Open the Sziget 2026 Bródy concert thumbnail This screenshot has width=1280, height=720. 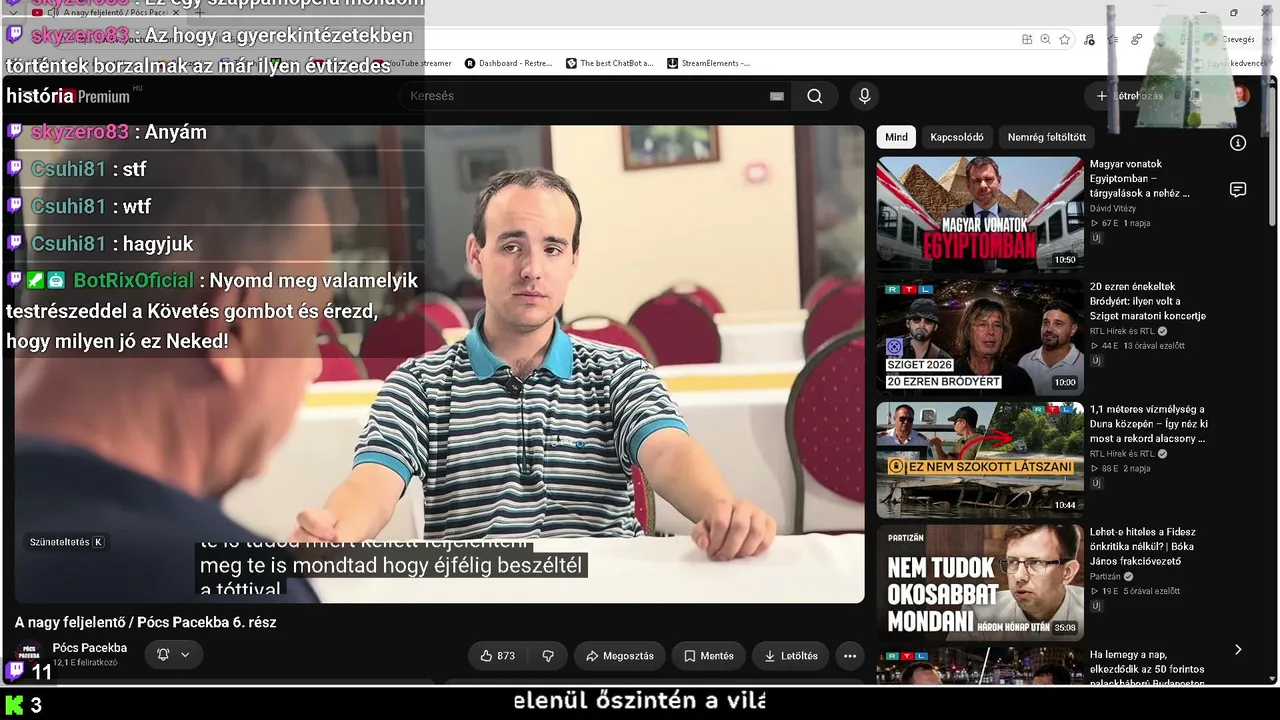tap(980, 337)
